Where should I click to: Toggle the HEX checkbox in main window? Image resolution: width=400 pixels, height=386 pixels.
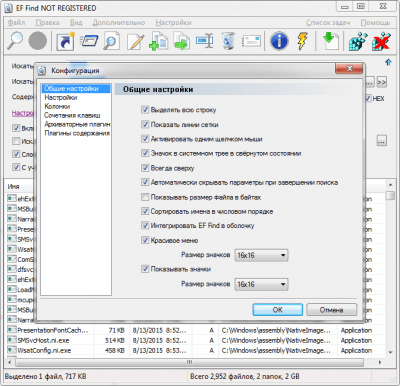click(x=369, y=98)
